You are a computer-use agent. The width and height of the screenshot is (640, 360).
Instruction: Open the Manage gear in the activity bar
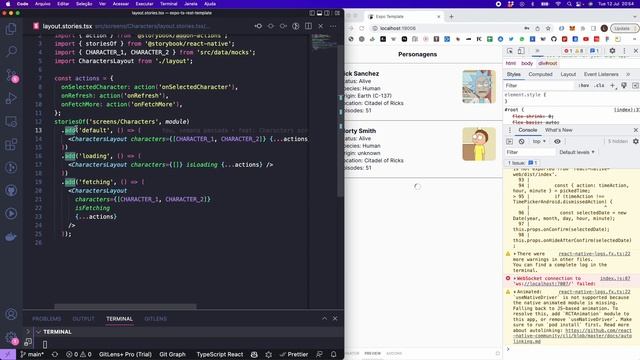pos(11,337)
